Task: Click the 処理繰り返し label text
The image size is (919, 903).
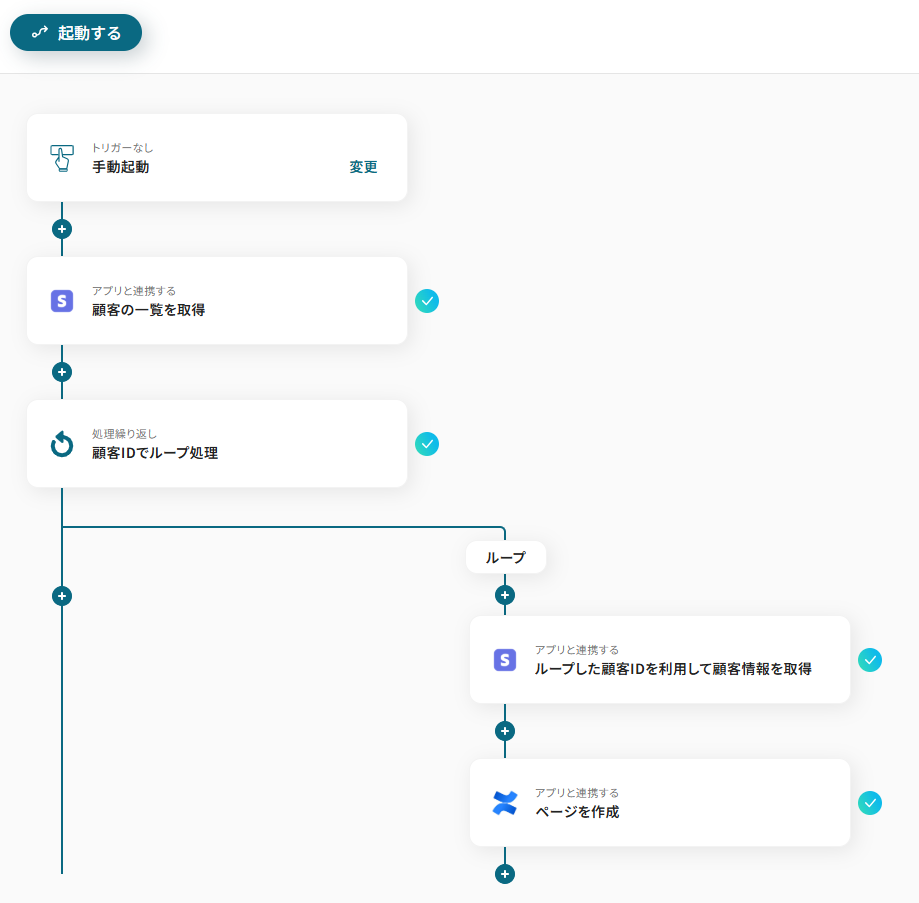Action: 124,434
